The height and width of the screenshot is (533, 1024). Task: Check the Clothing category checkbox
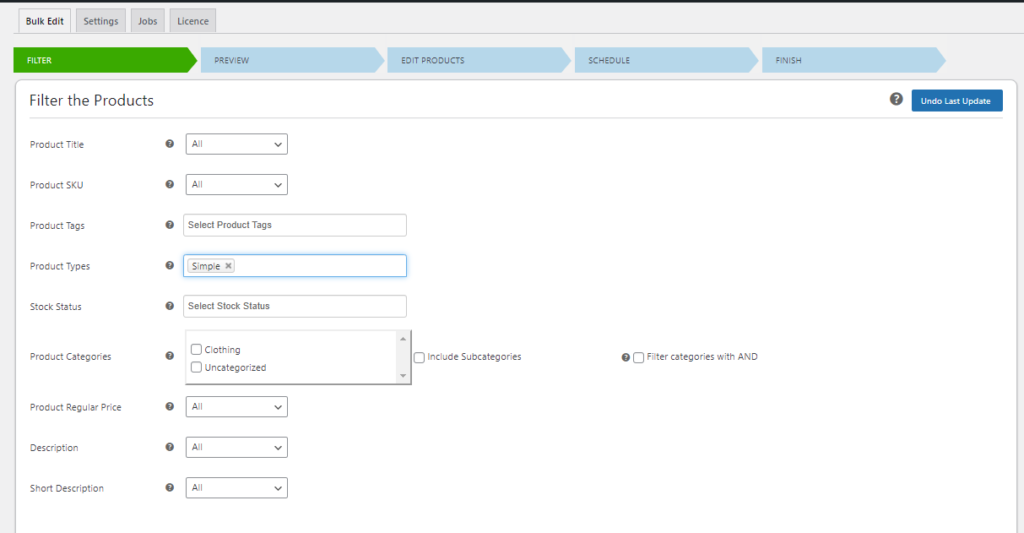[197, 350]
